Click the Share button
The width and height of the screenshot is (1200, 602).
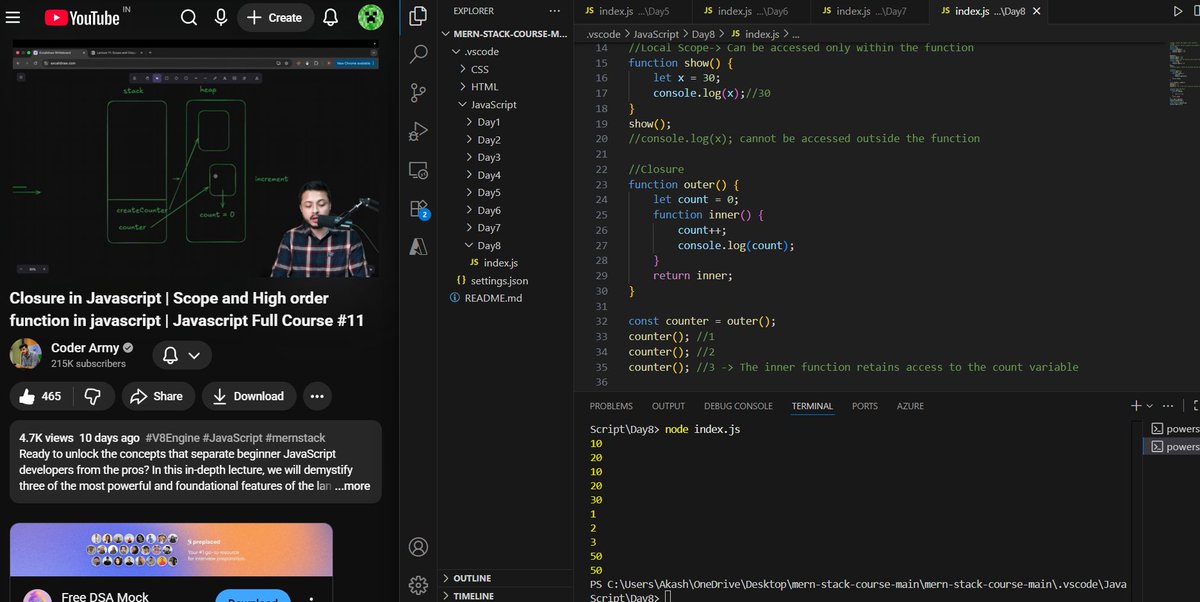[157, 396]
